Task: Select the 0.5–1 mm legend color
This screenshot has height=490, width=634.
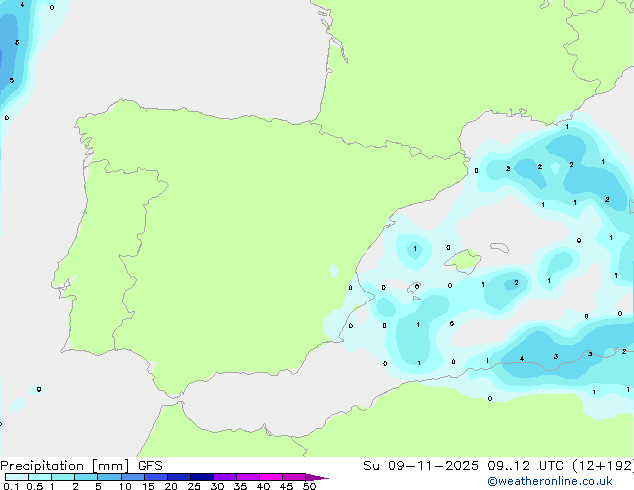Action: [x=40, y=477]
